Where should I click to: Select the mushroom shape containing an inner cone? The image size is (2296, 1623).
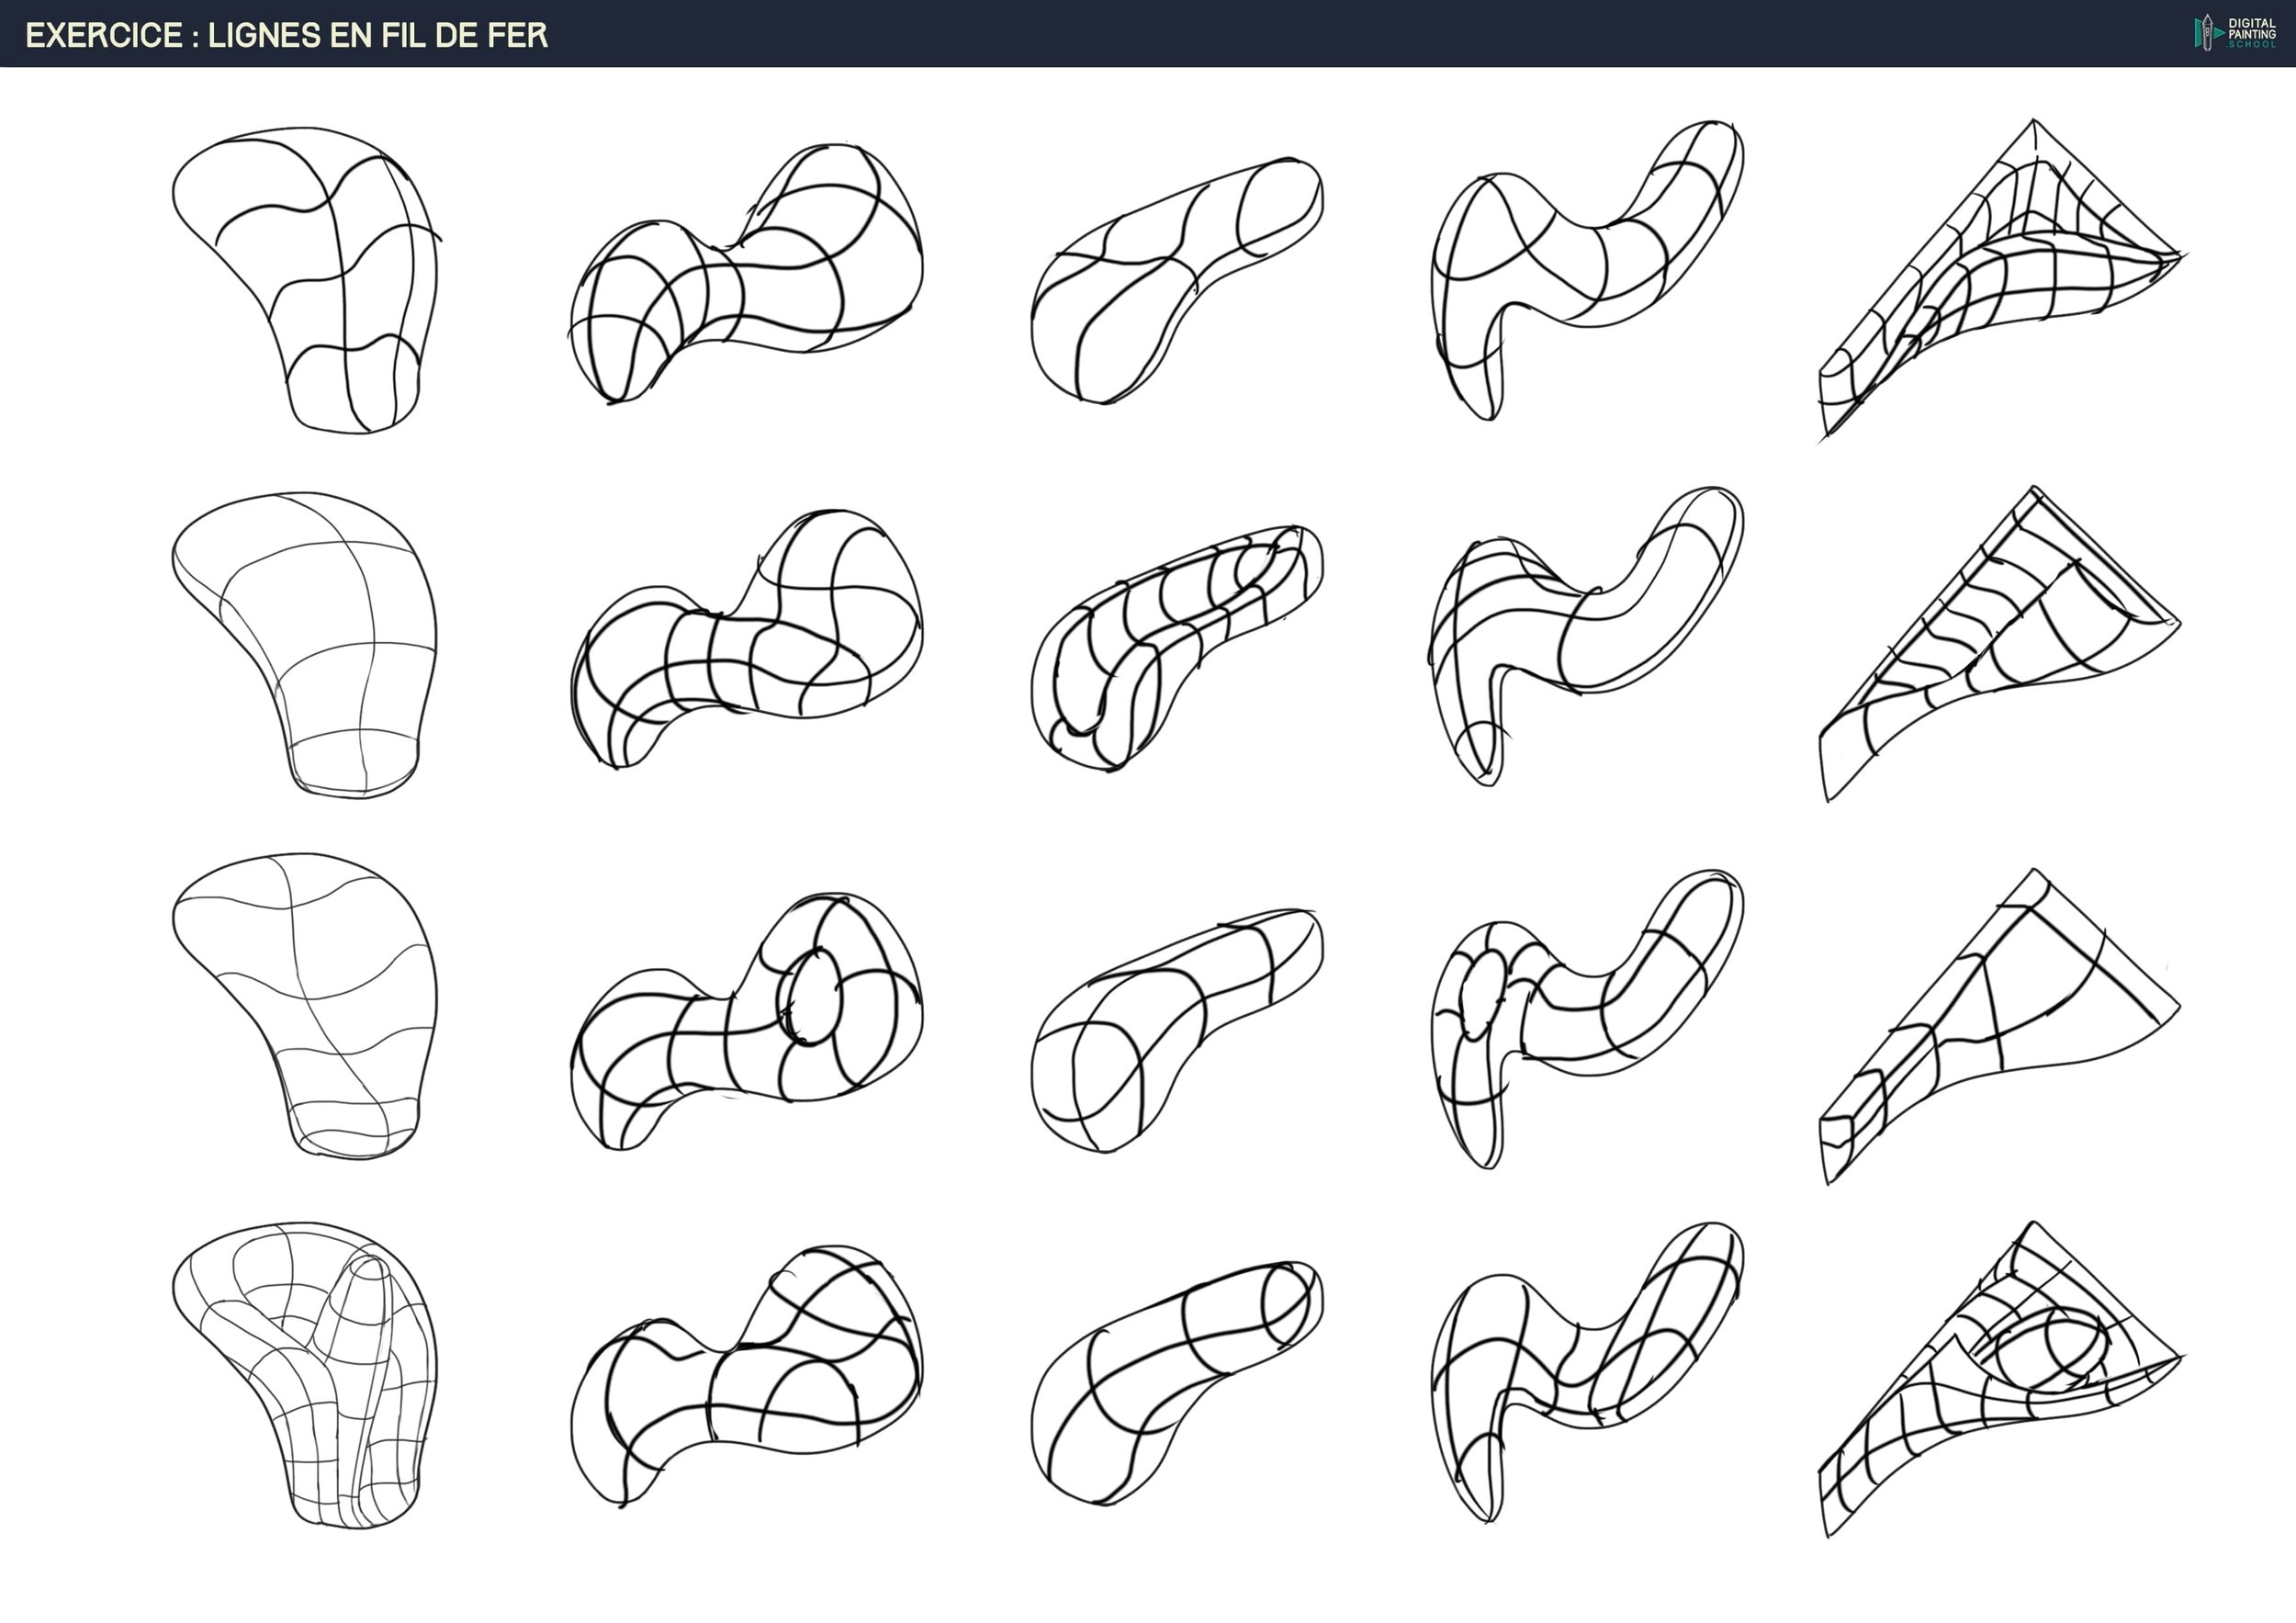pos(320,1370)
